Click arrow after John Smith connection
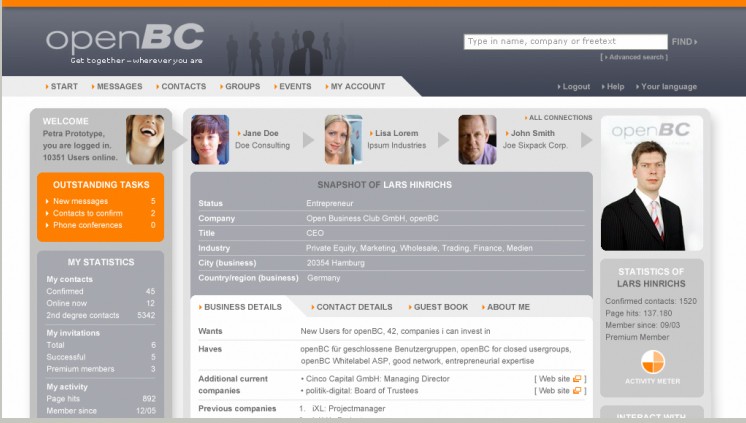Viewport: 746px width, 423px height. [587, 140]
